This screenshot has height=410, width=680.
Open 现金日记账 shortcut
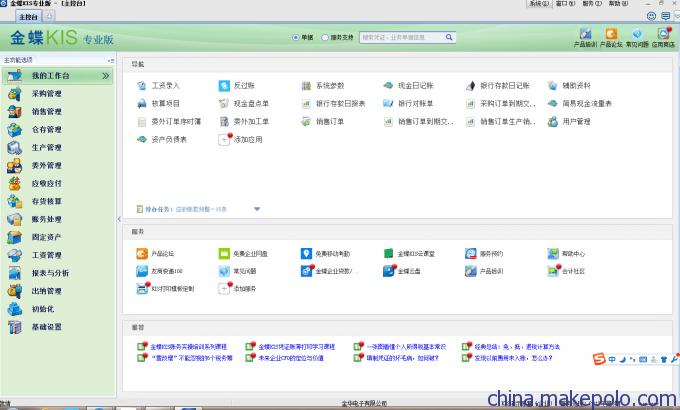pyautogui.click(x=408, y=85)
